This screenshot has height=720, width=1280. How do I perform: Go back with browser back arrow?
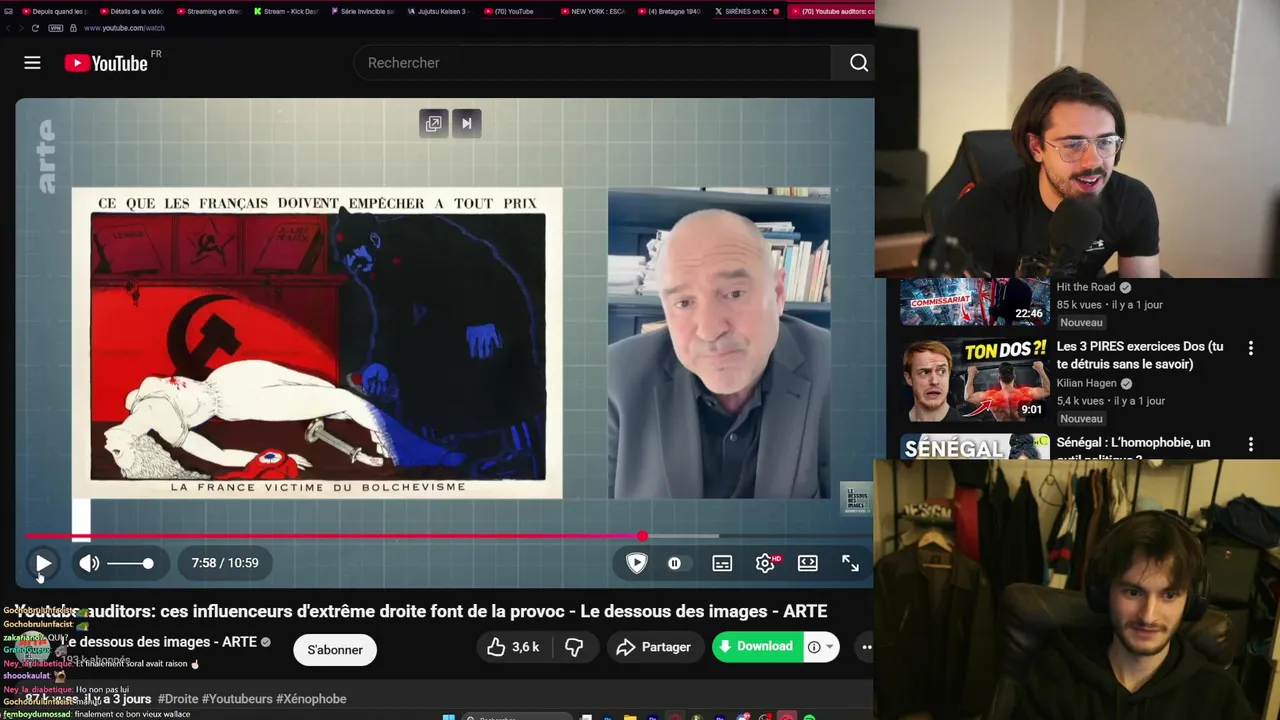point(8,28)
